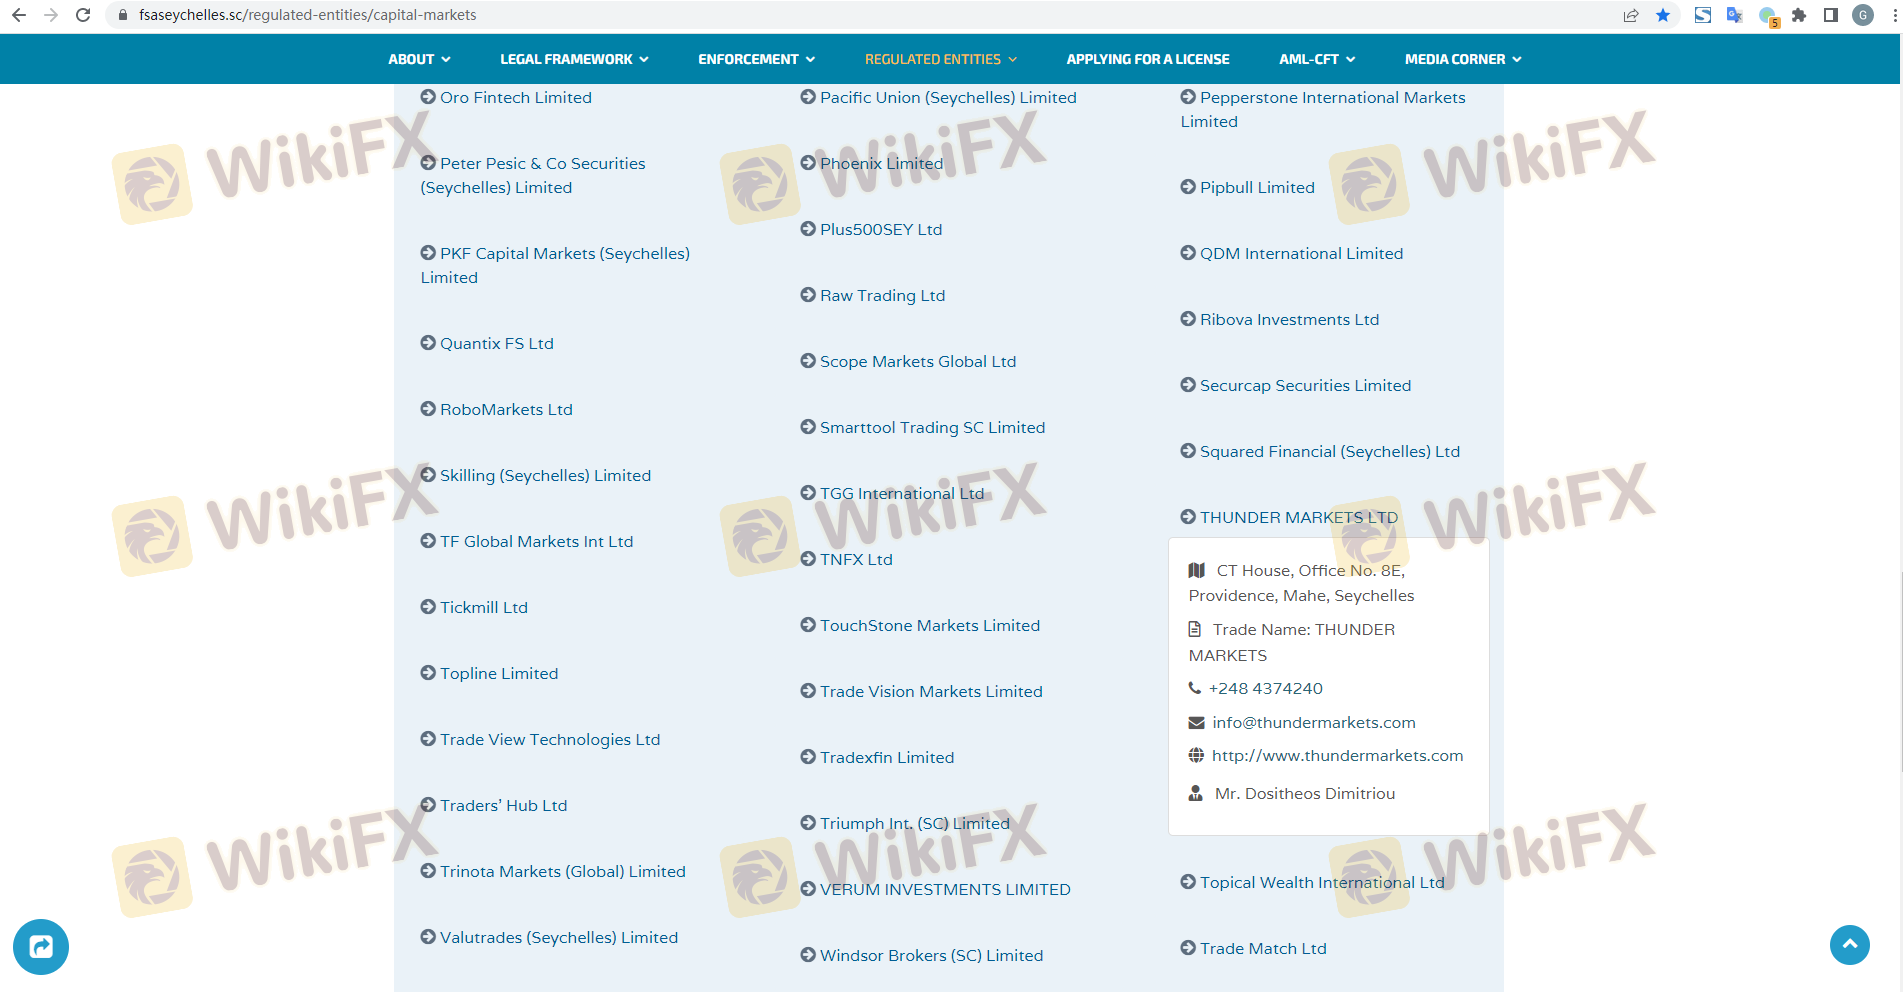Open the thundermarkets.com website link
This screenshot has height=992, width=1903.
click(x=1337, y=756)
